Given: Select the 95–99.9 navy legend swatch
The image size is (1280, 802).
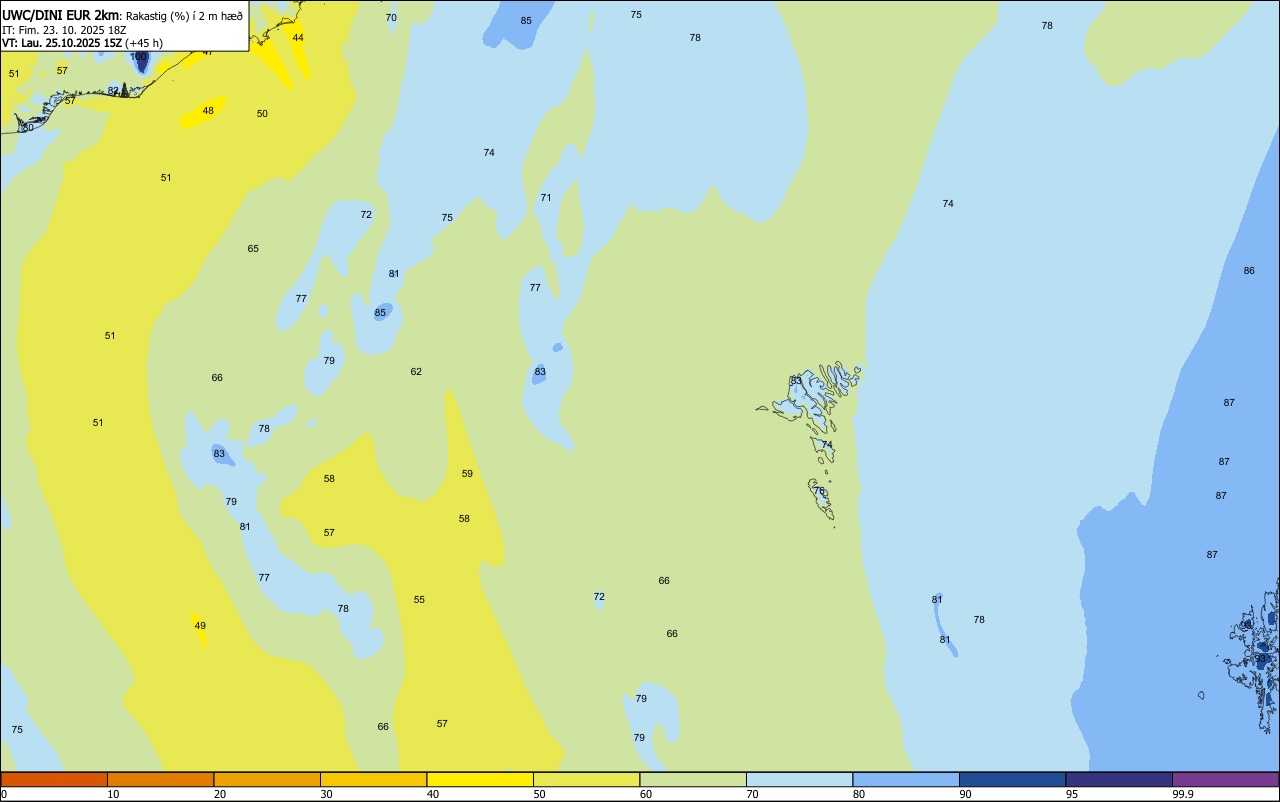Looking at the screenshot, I should (1119, 779).
